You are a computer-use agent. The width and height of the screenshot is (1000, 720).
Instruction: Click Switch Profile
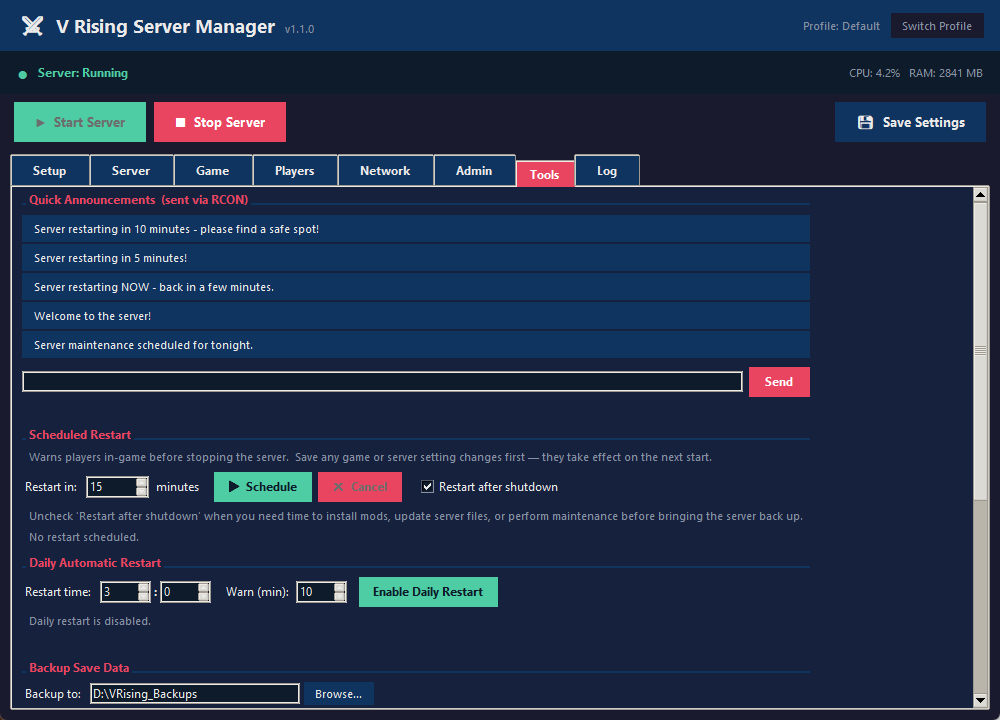[937, 26]
